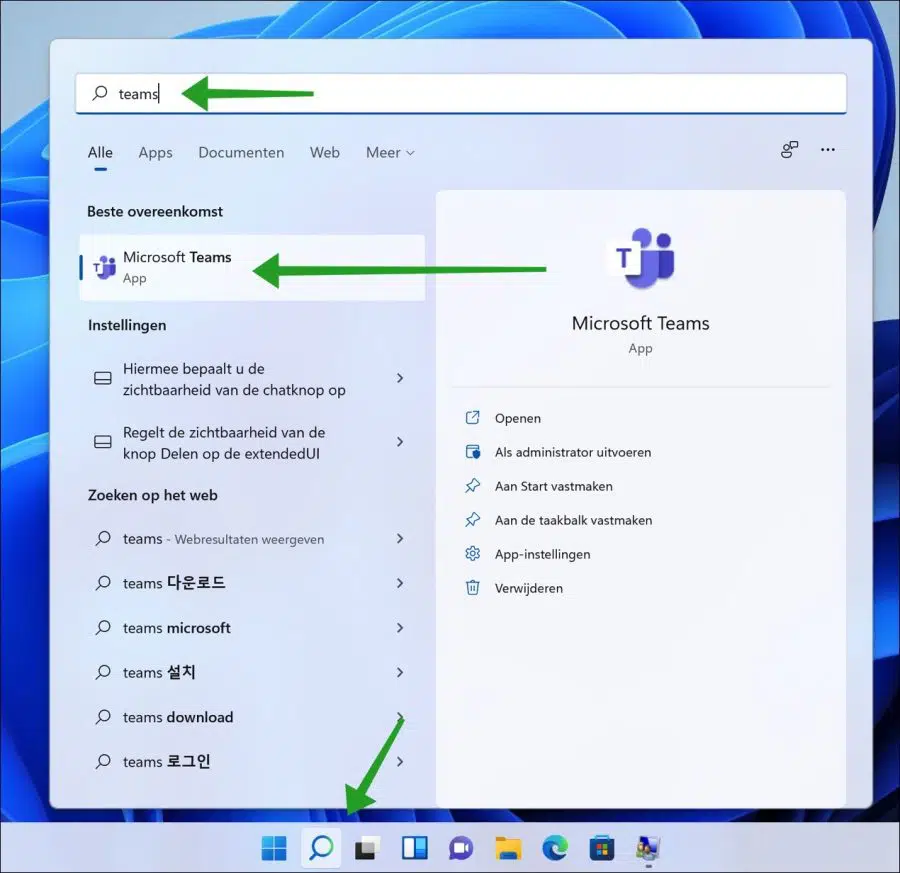Open Windows Start button on taskbar
Screen dimensions: 900x873
(x=274, y=848)
